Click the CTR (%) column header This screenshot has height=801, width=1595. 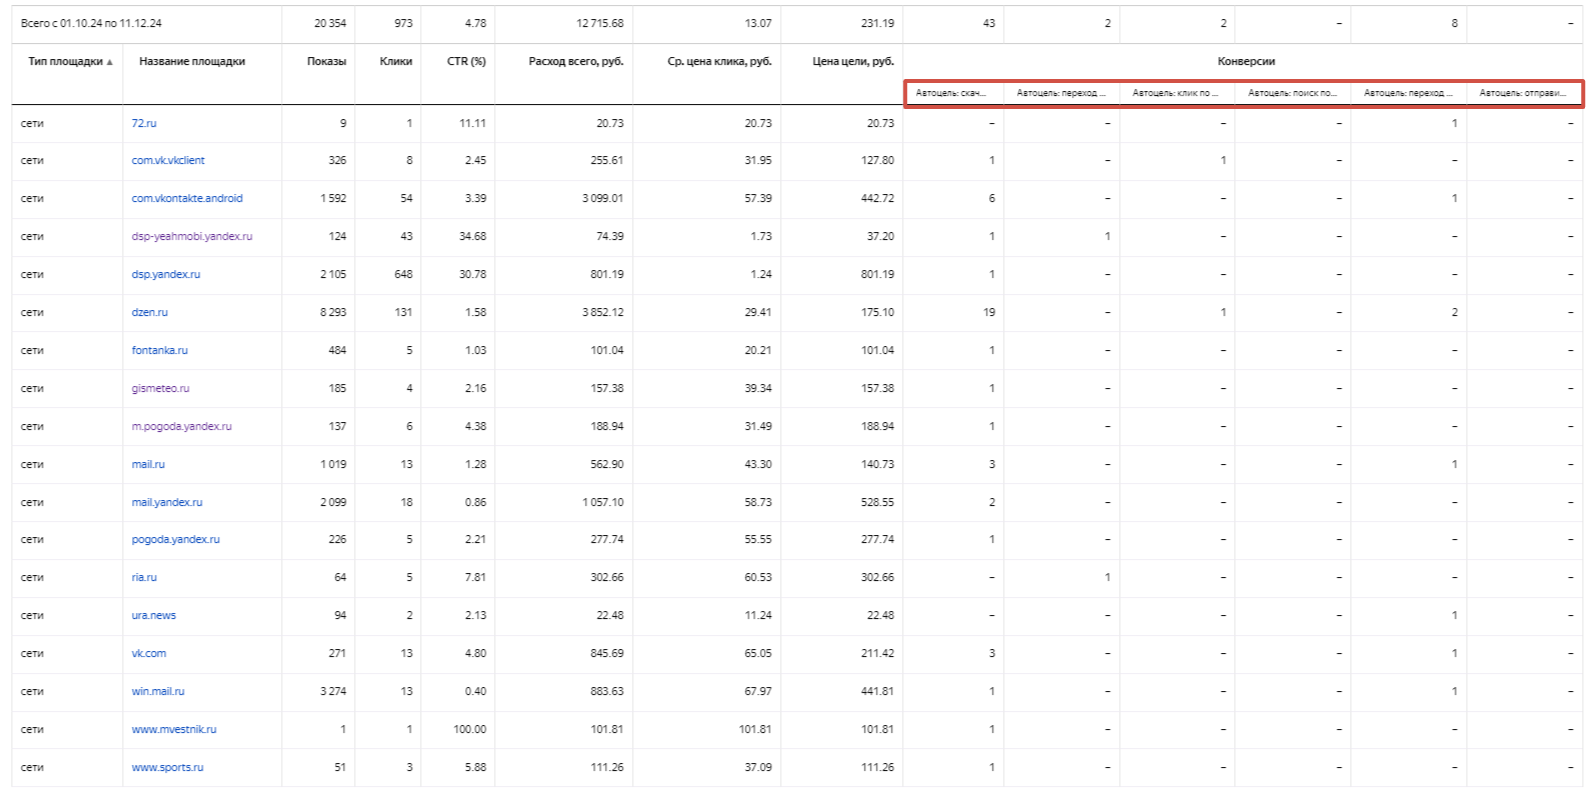(x=466, y=61)
